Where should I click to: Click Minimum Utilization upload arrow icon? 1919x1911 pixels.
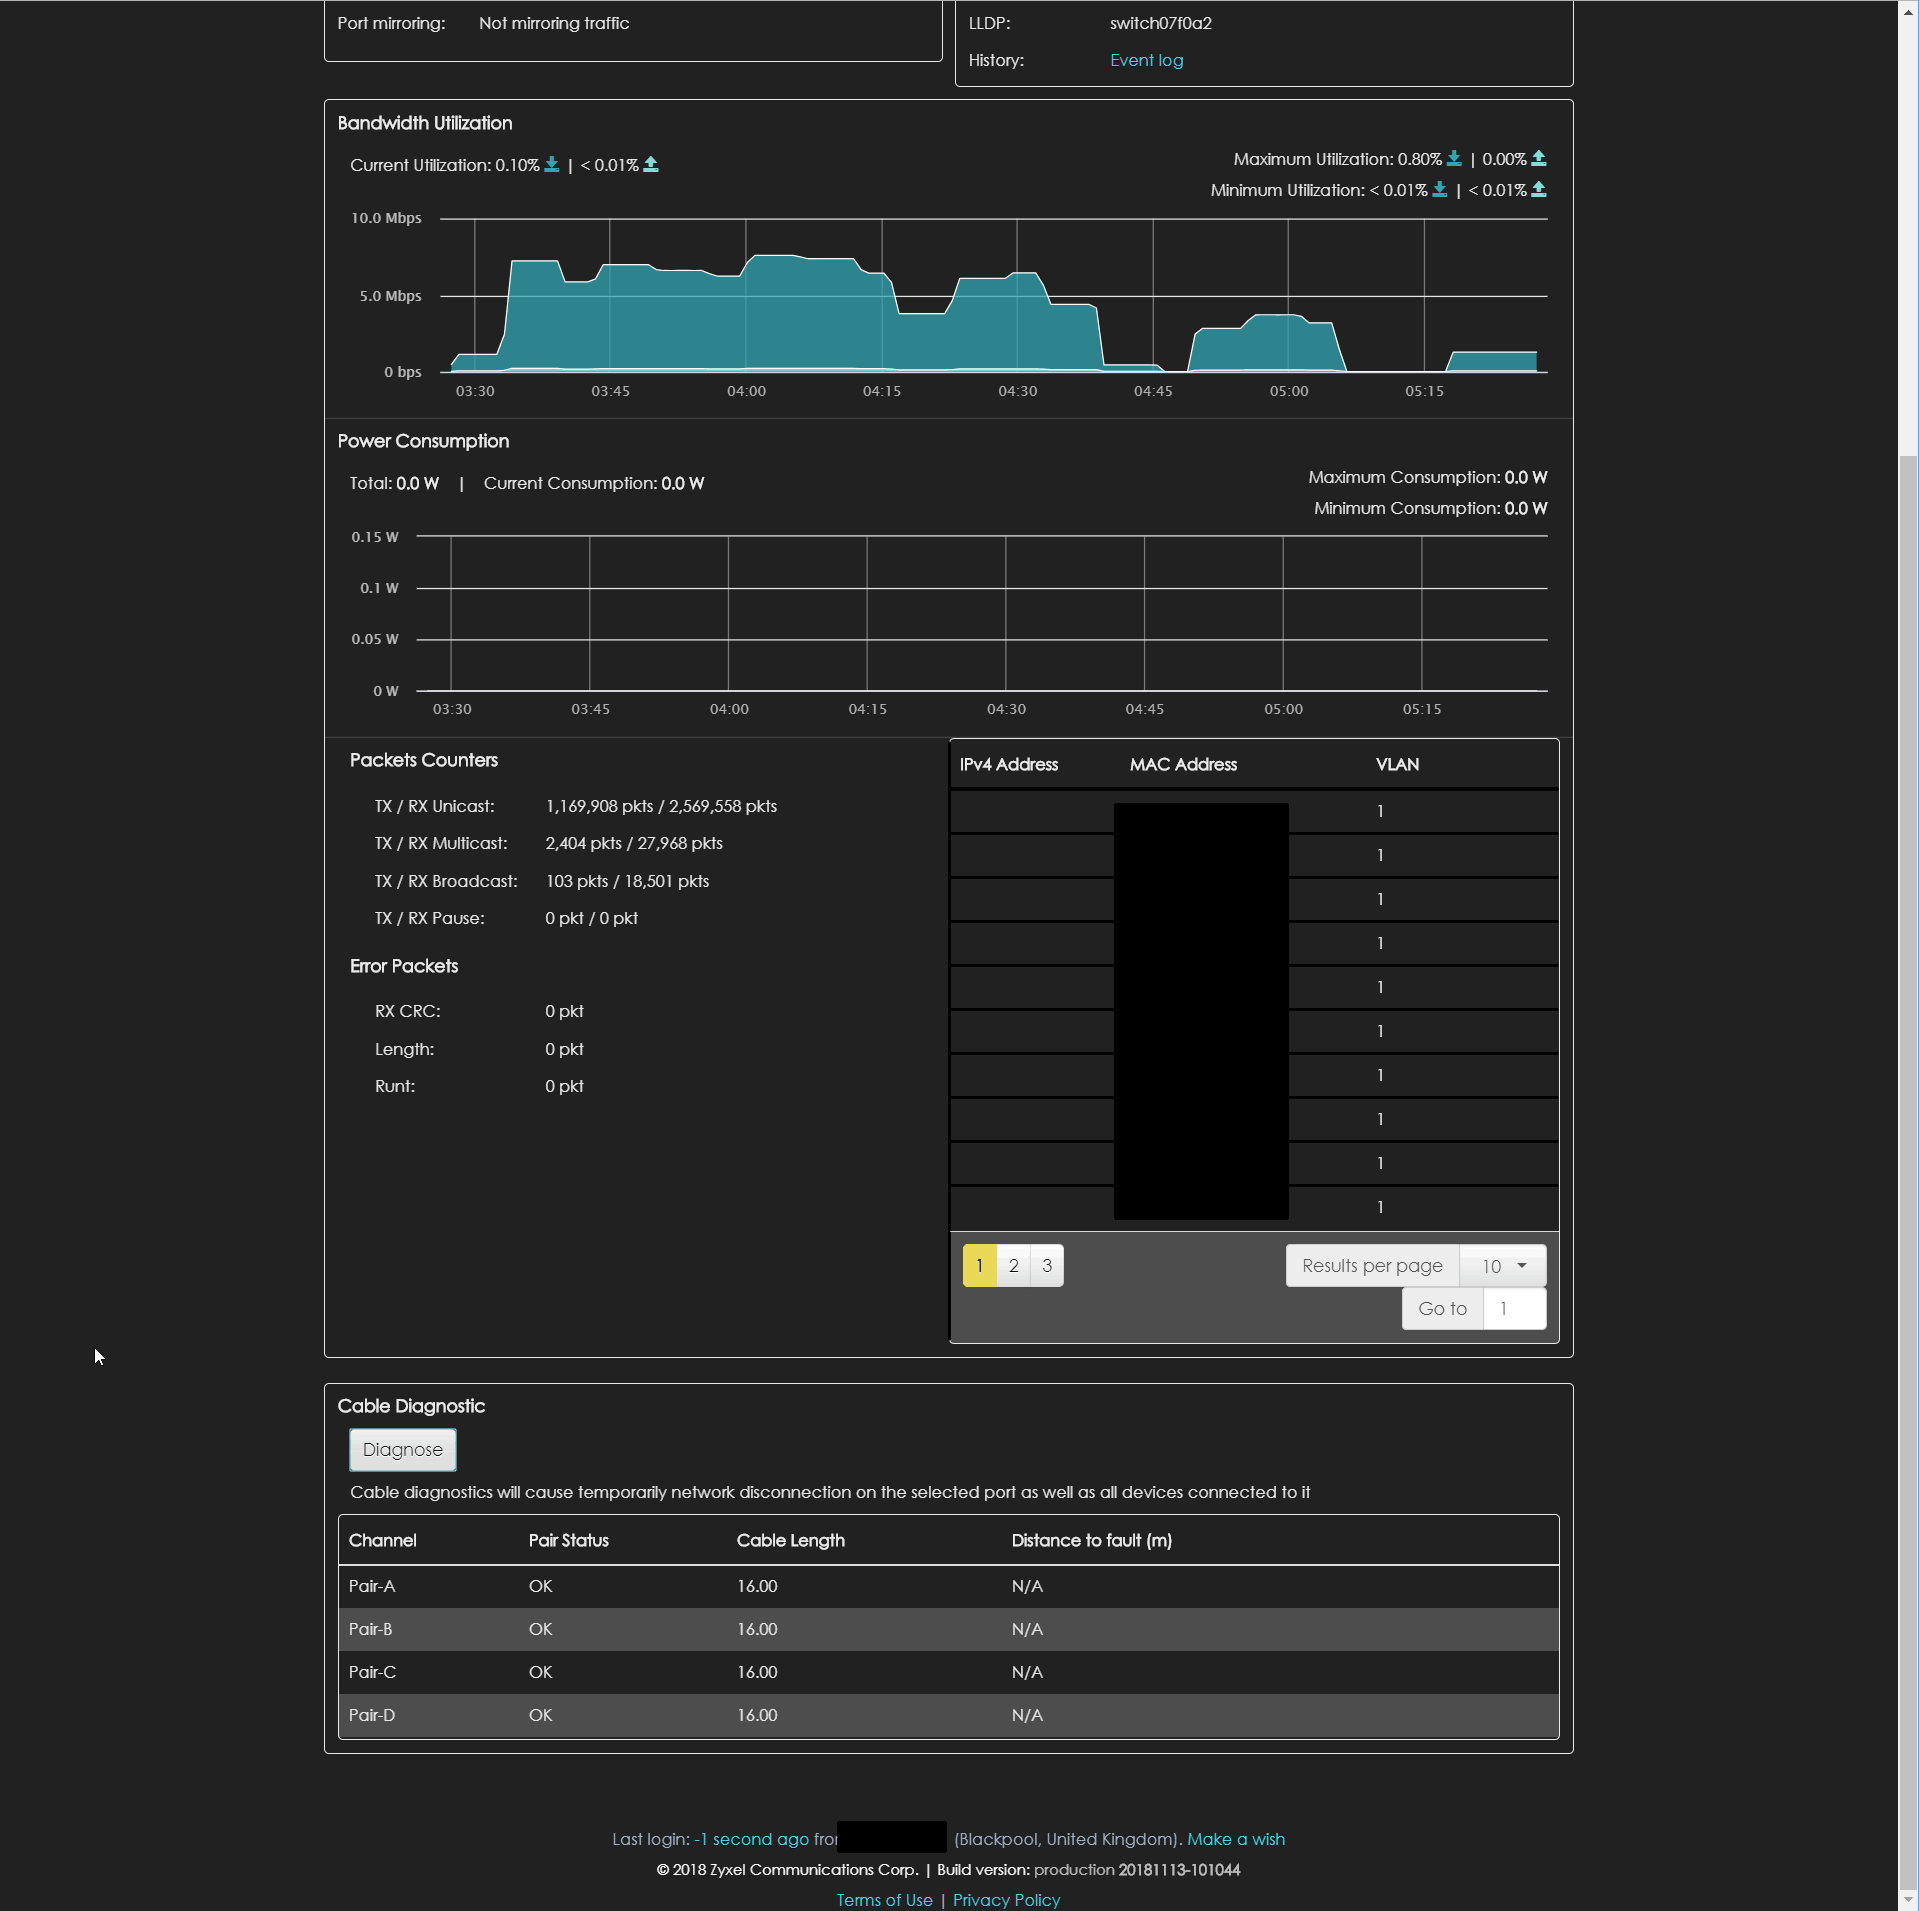pos(1539,190)
